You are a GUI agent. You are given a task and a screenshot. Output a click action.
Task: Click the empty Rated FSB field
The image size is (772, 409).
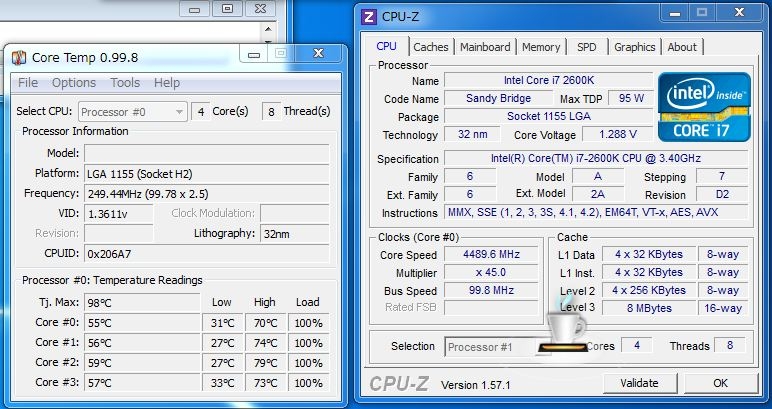tap(491, 308)
